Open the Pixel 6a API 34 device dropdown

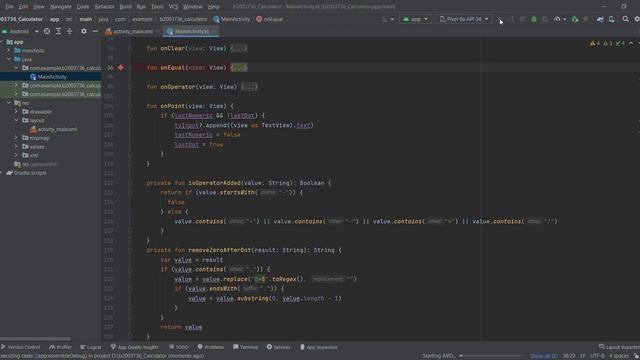point(464,19)
